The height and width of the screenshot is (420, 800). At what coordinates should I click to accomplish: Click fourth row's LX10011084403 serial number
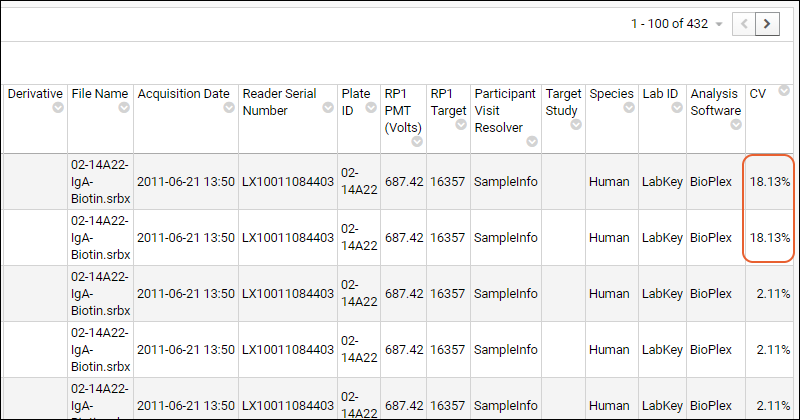click(288, 350)
